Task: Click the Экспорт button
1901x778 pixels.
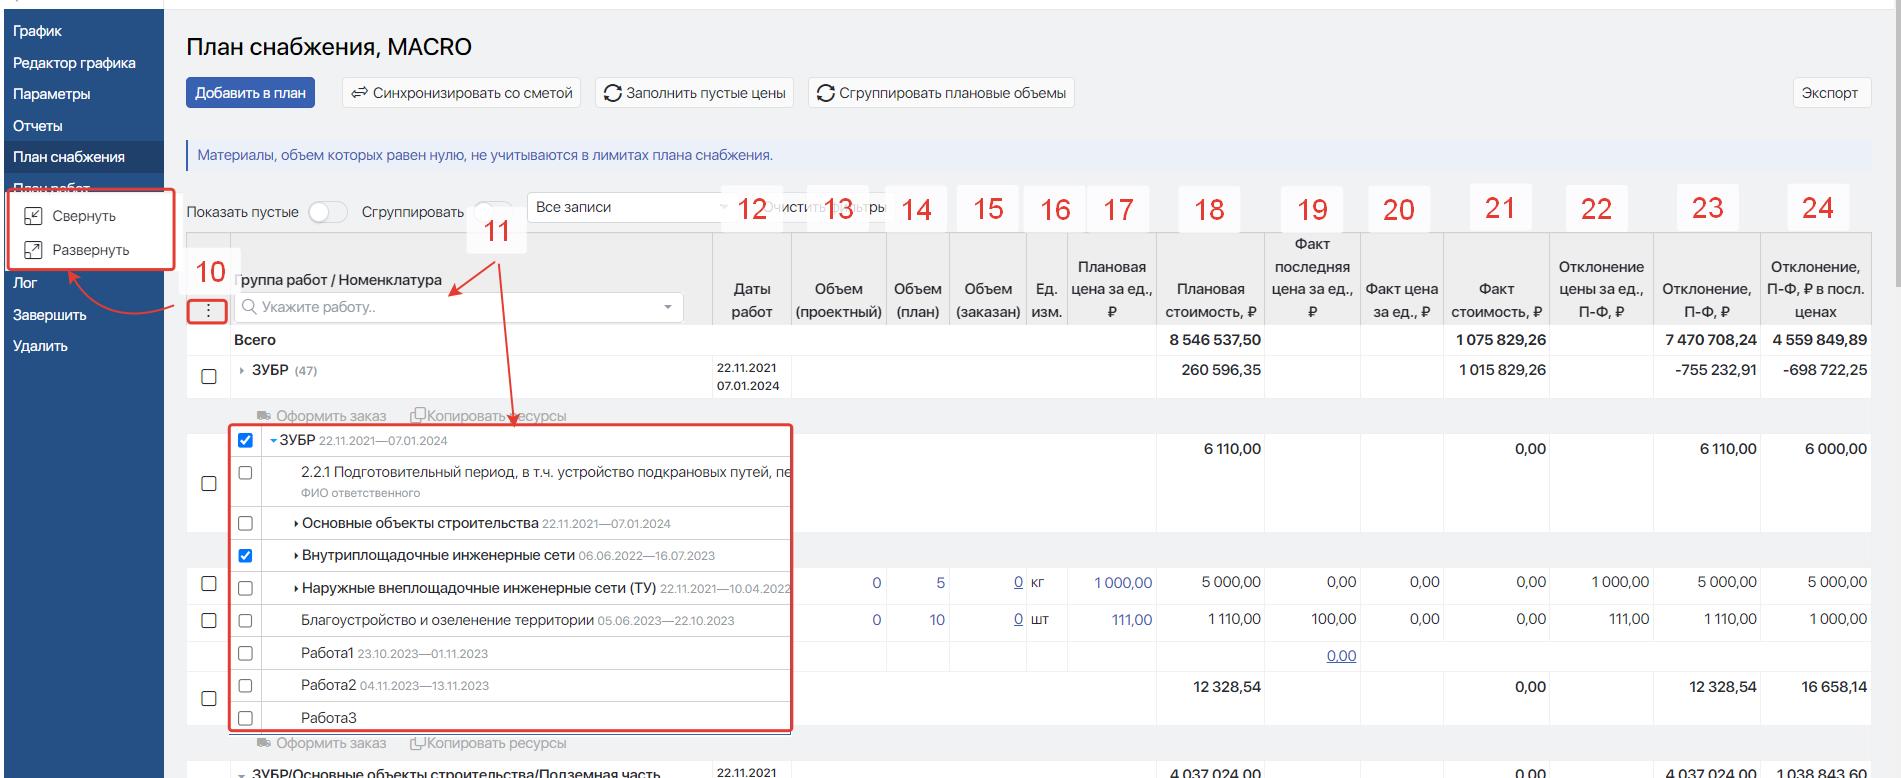Action: (x=1829, y=93)
